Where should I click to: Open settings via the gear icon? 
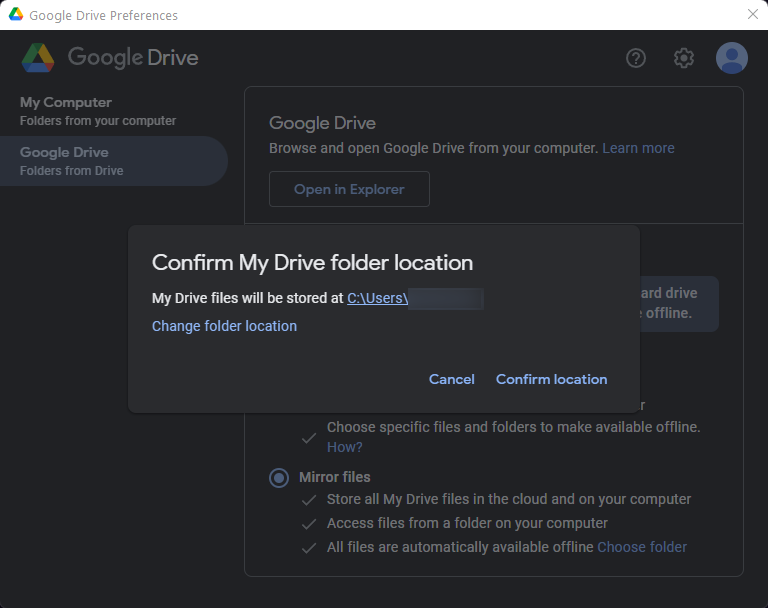pos(684,58)
